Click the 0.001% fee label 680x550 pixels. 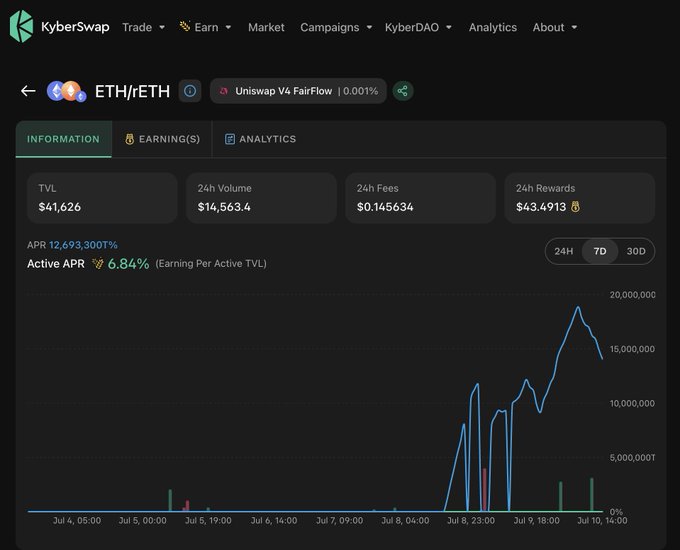360,91
